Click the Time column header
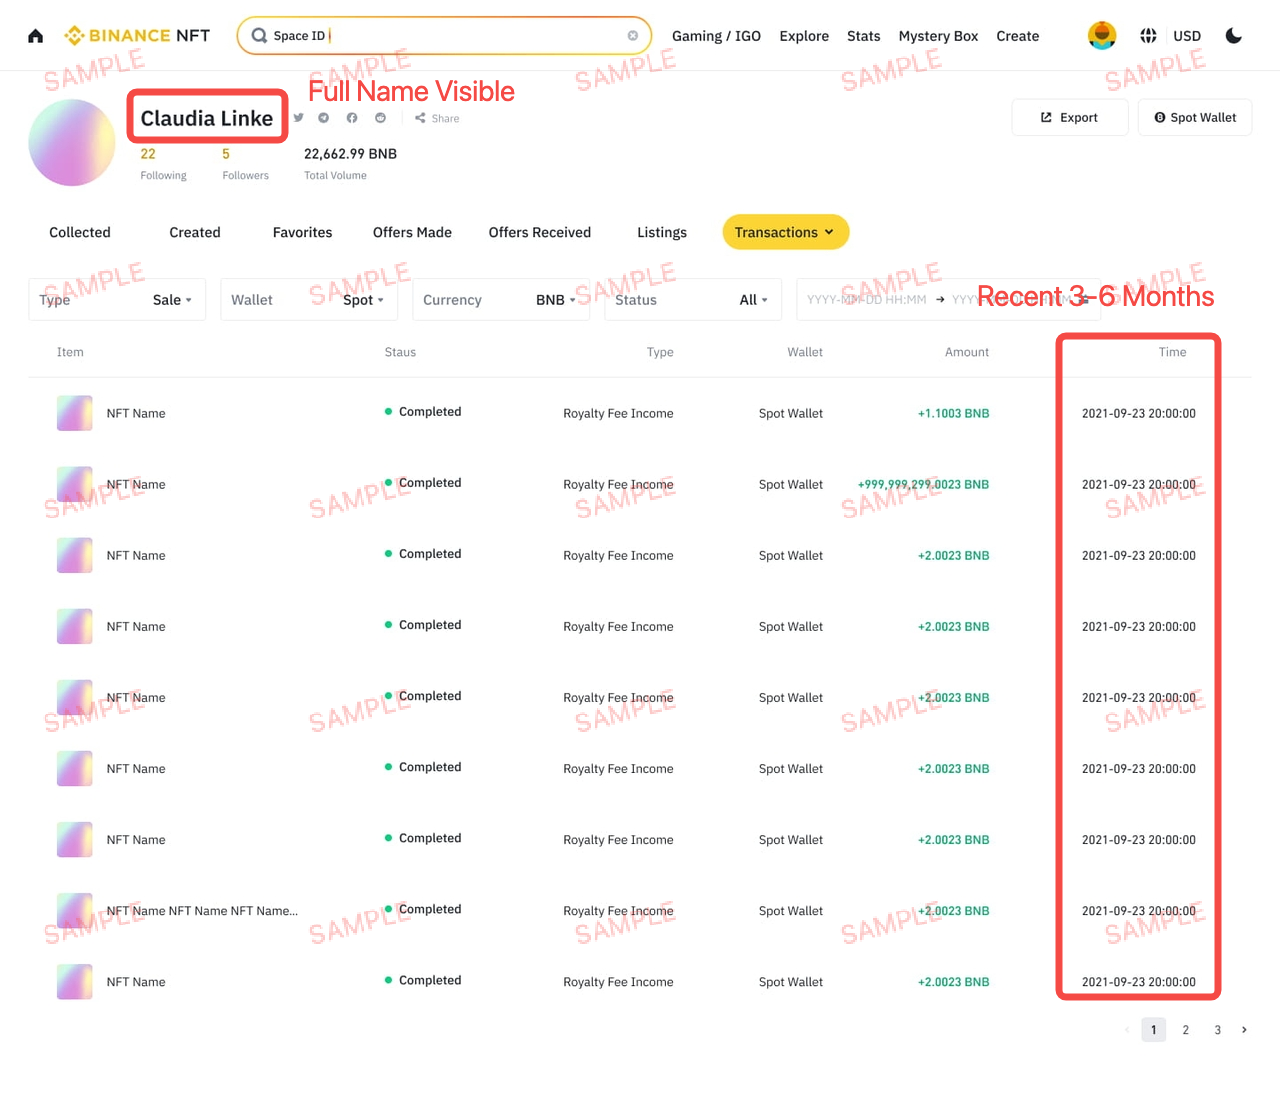 click(x=1172, y=352)
